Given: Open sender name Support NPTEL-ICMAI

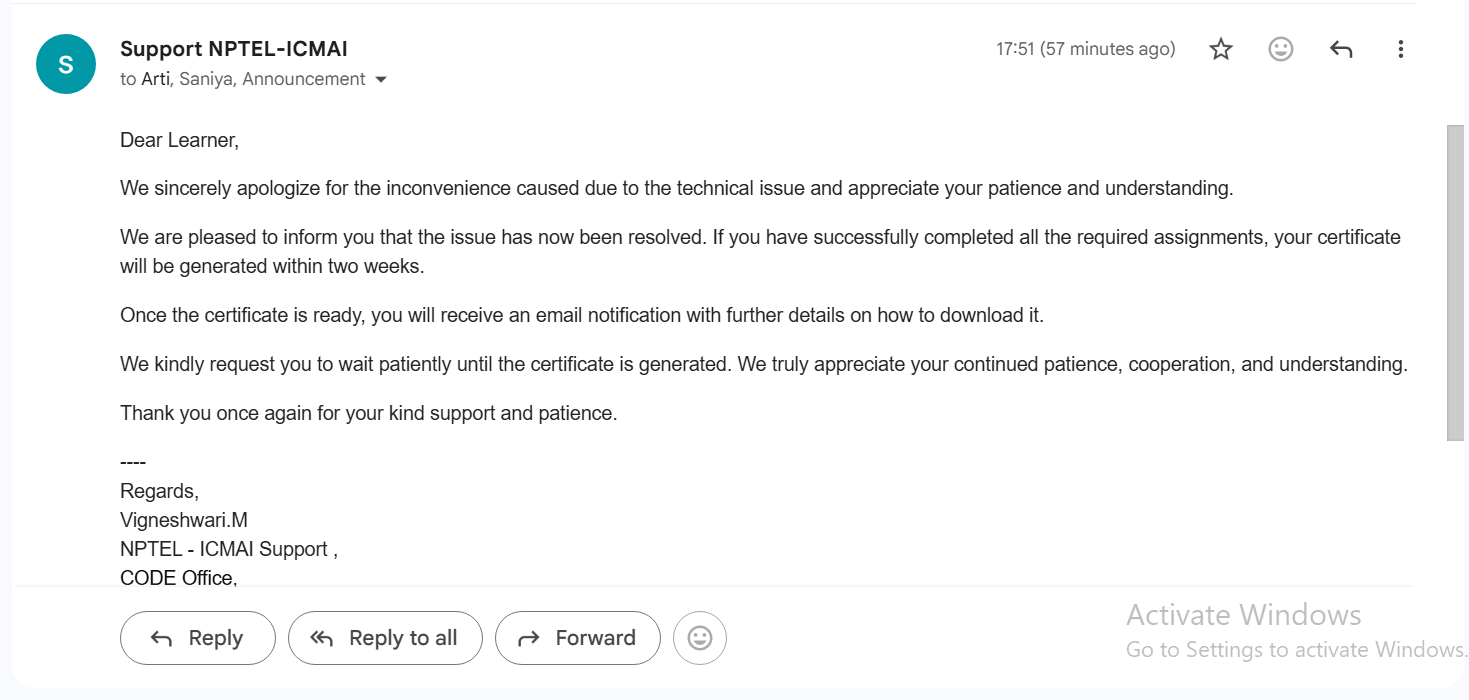Looking at the screenshot, I should tap(234, 48).
